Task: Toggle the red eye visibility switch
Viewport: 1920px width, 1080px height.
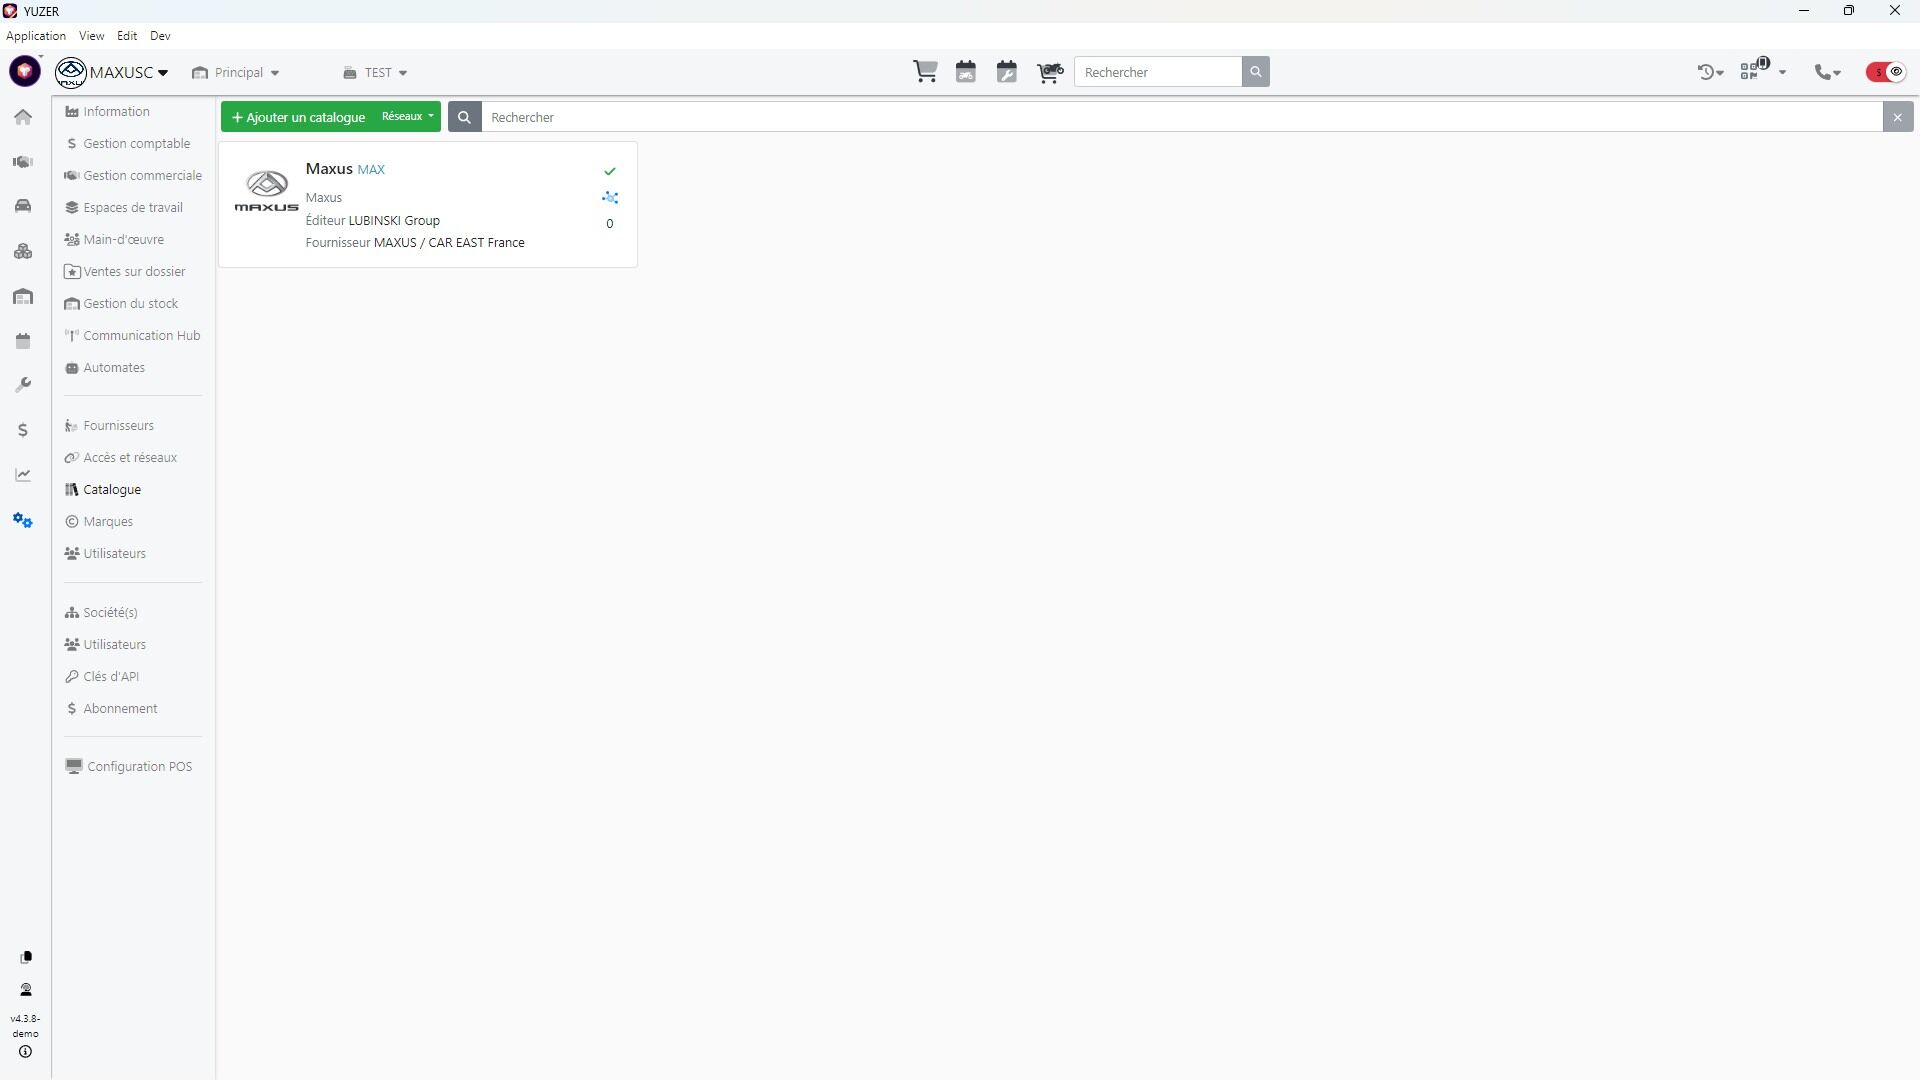Action: click(x=1886, y=72)
